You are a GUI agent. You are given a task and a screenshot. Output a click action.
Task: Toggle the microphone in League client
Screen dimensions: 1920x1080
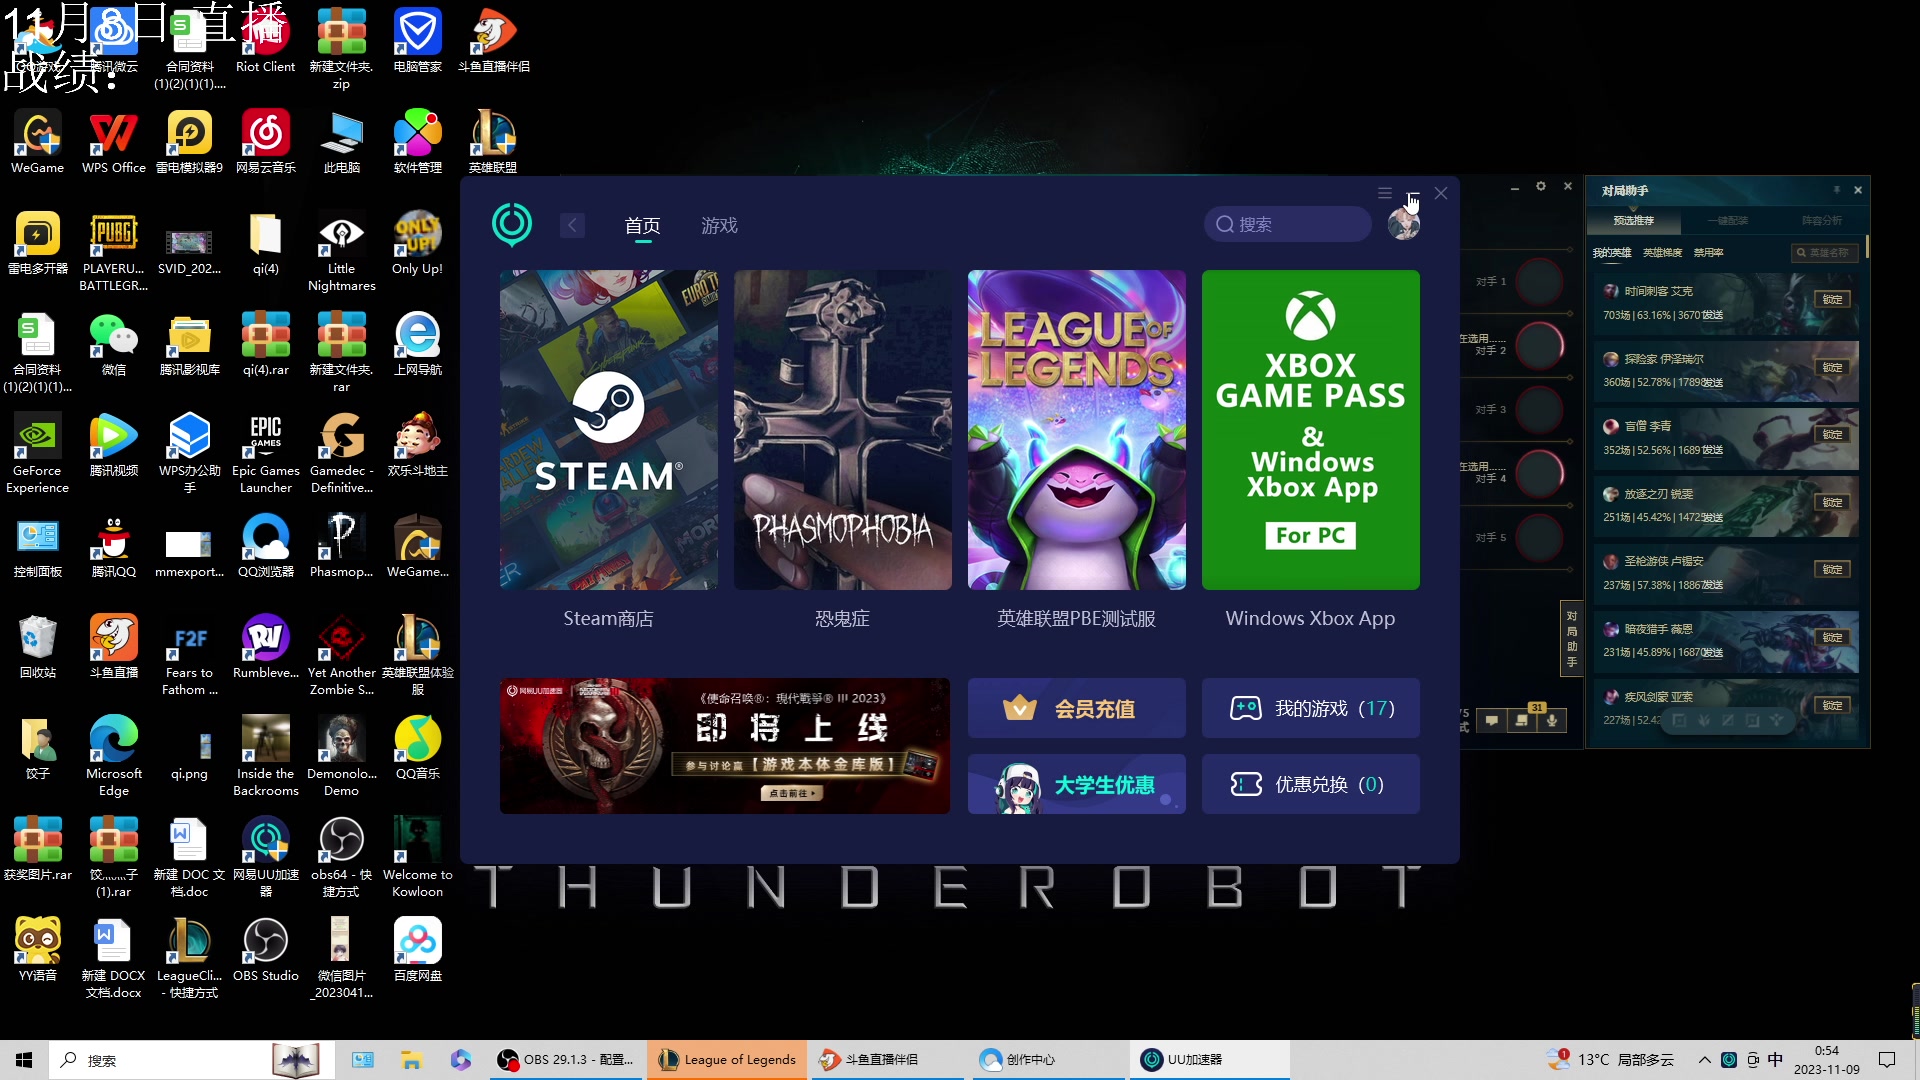click(x=1552, y=720)
